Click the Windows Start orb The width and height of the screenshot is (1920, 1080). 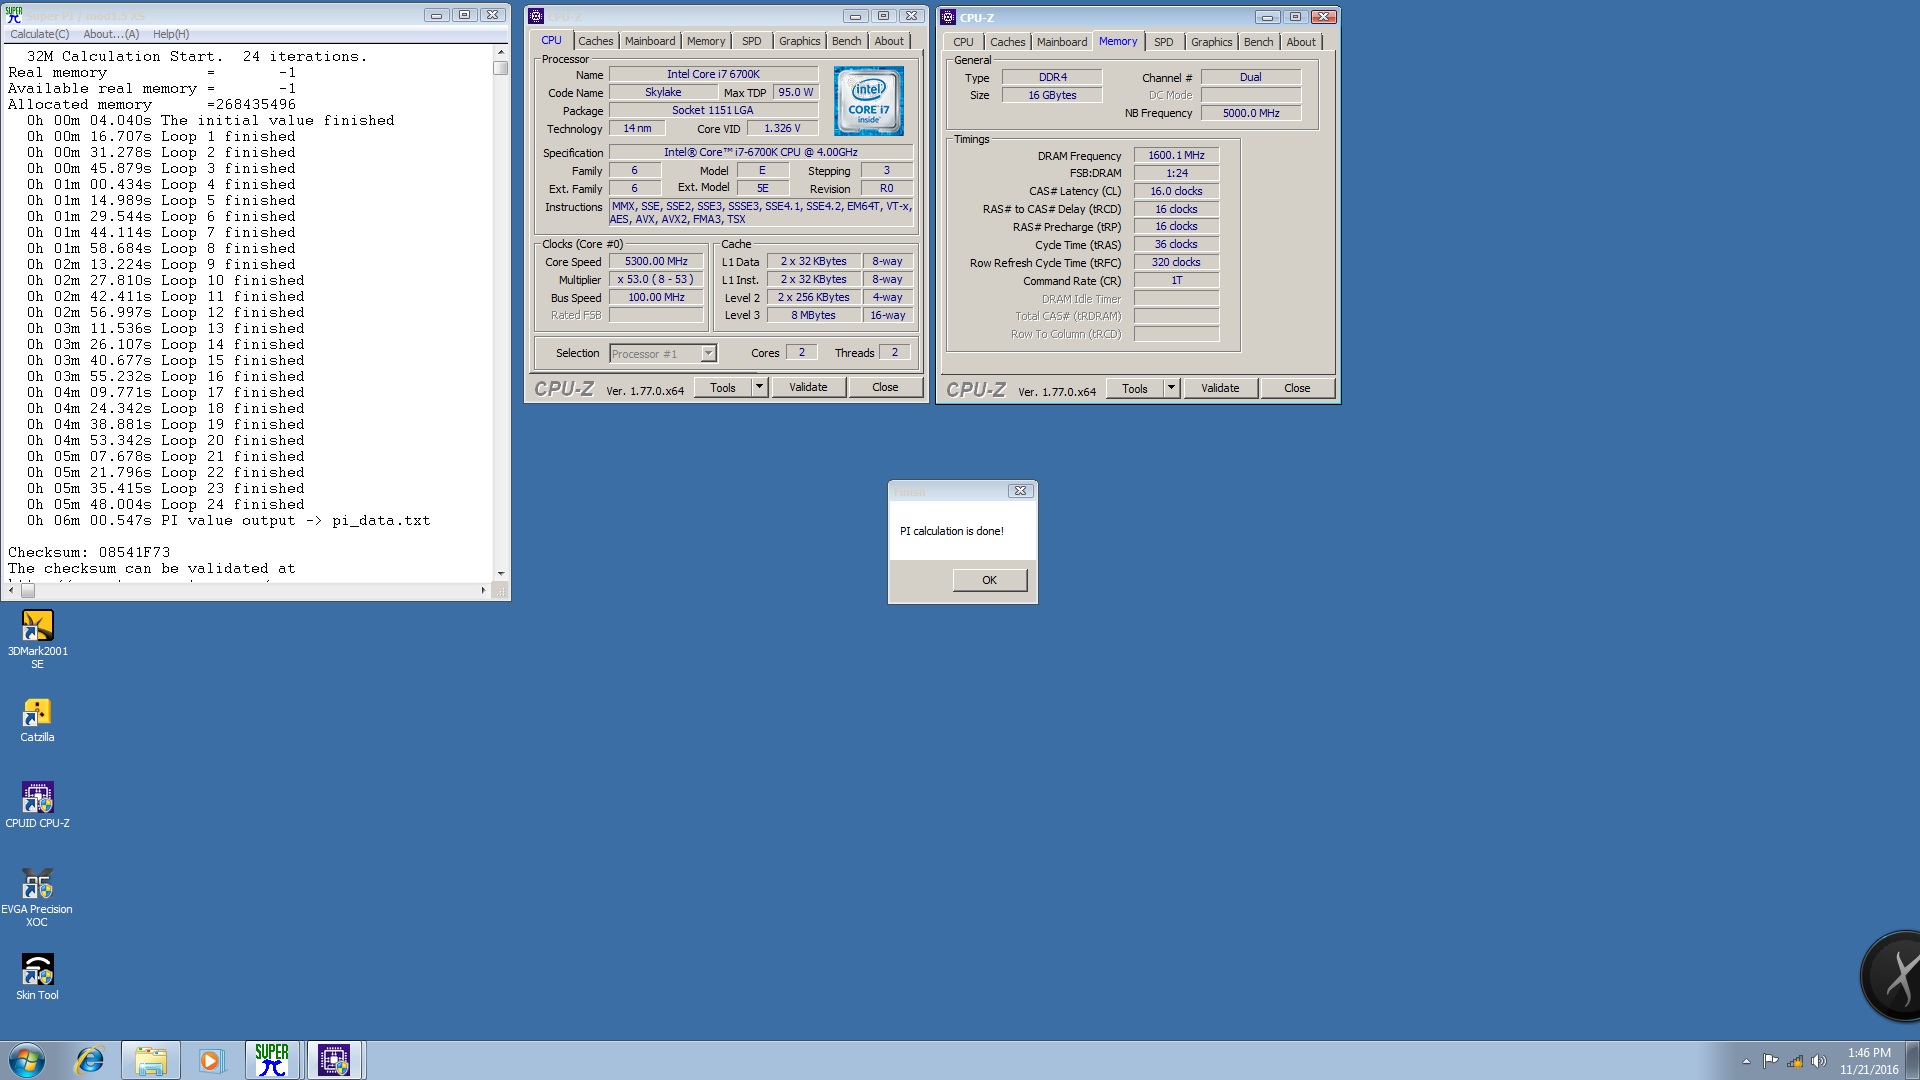[27, 1060]
